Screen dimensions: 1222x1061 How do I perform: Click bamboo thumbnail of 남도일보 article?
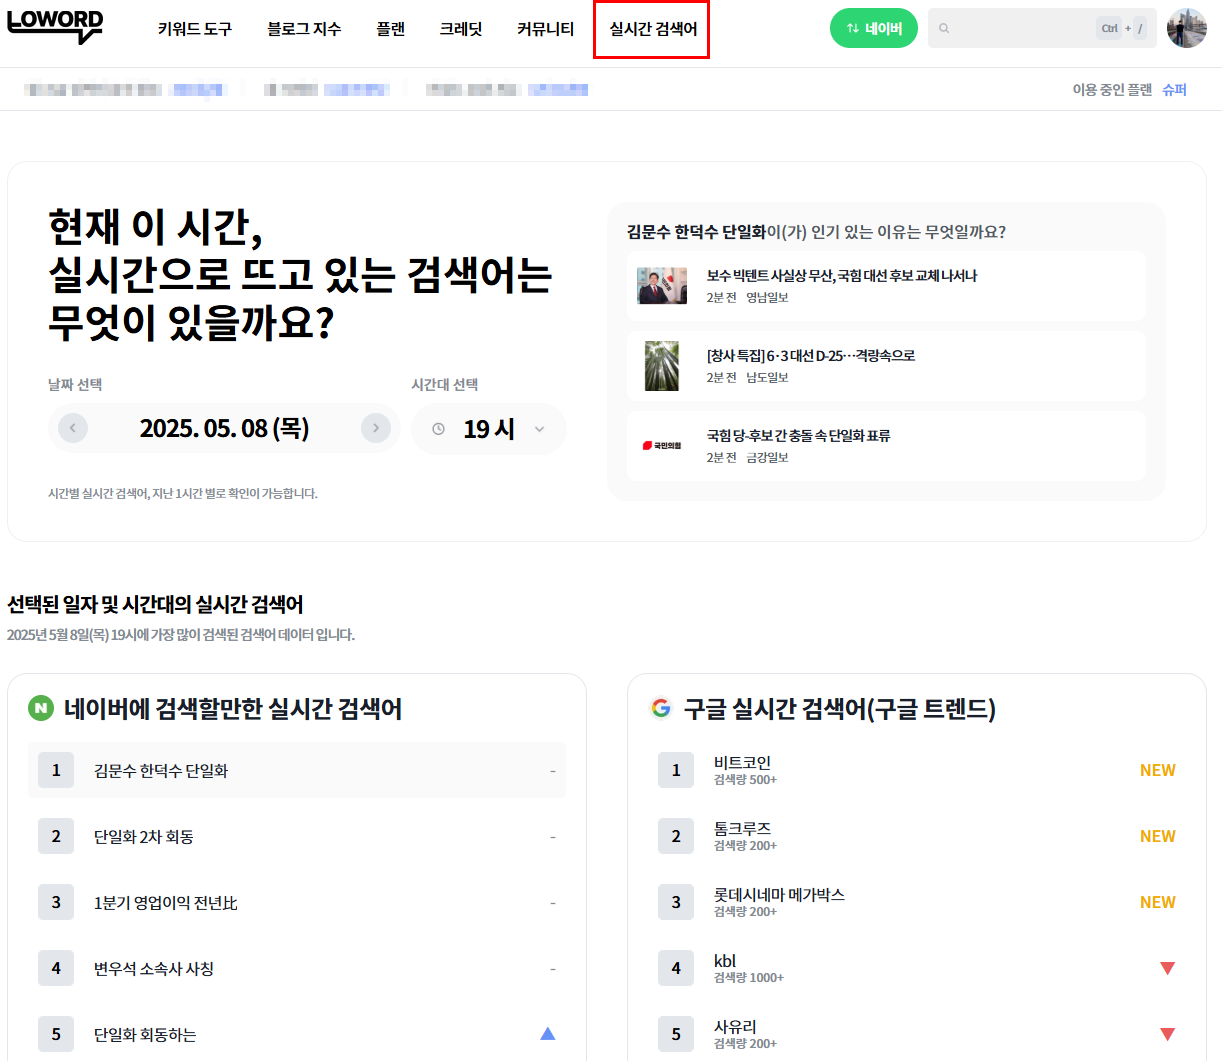click(x=662, y=366)
